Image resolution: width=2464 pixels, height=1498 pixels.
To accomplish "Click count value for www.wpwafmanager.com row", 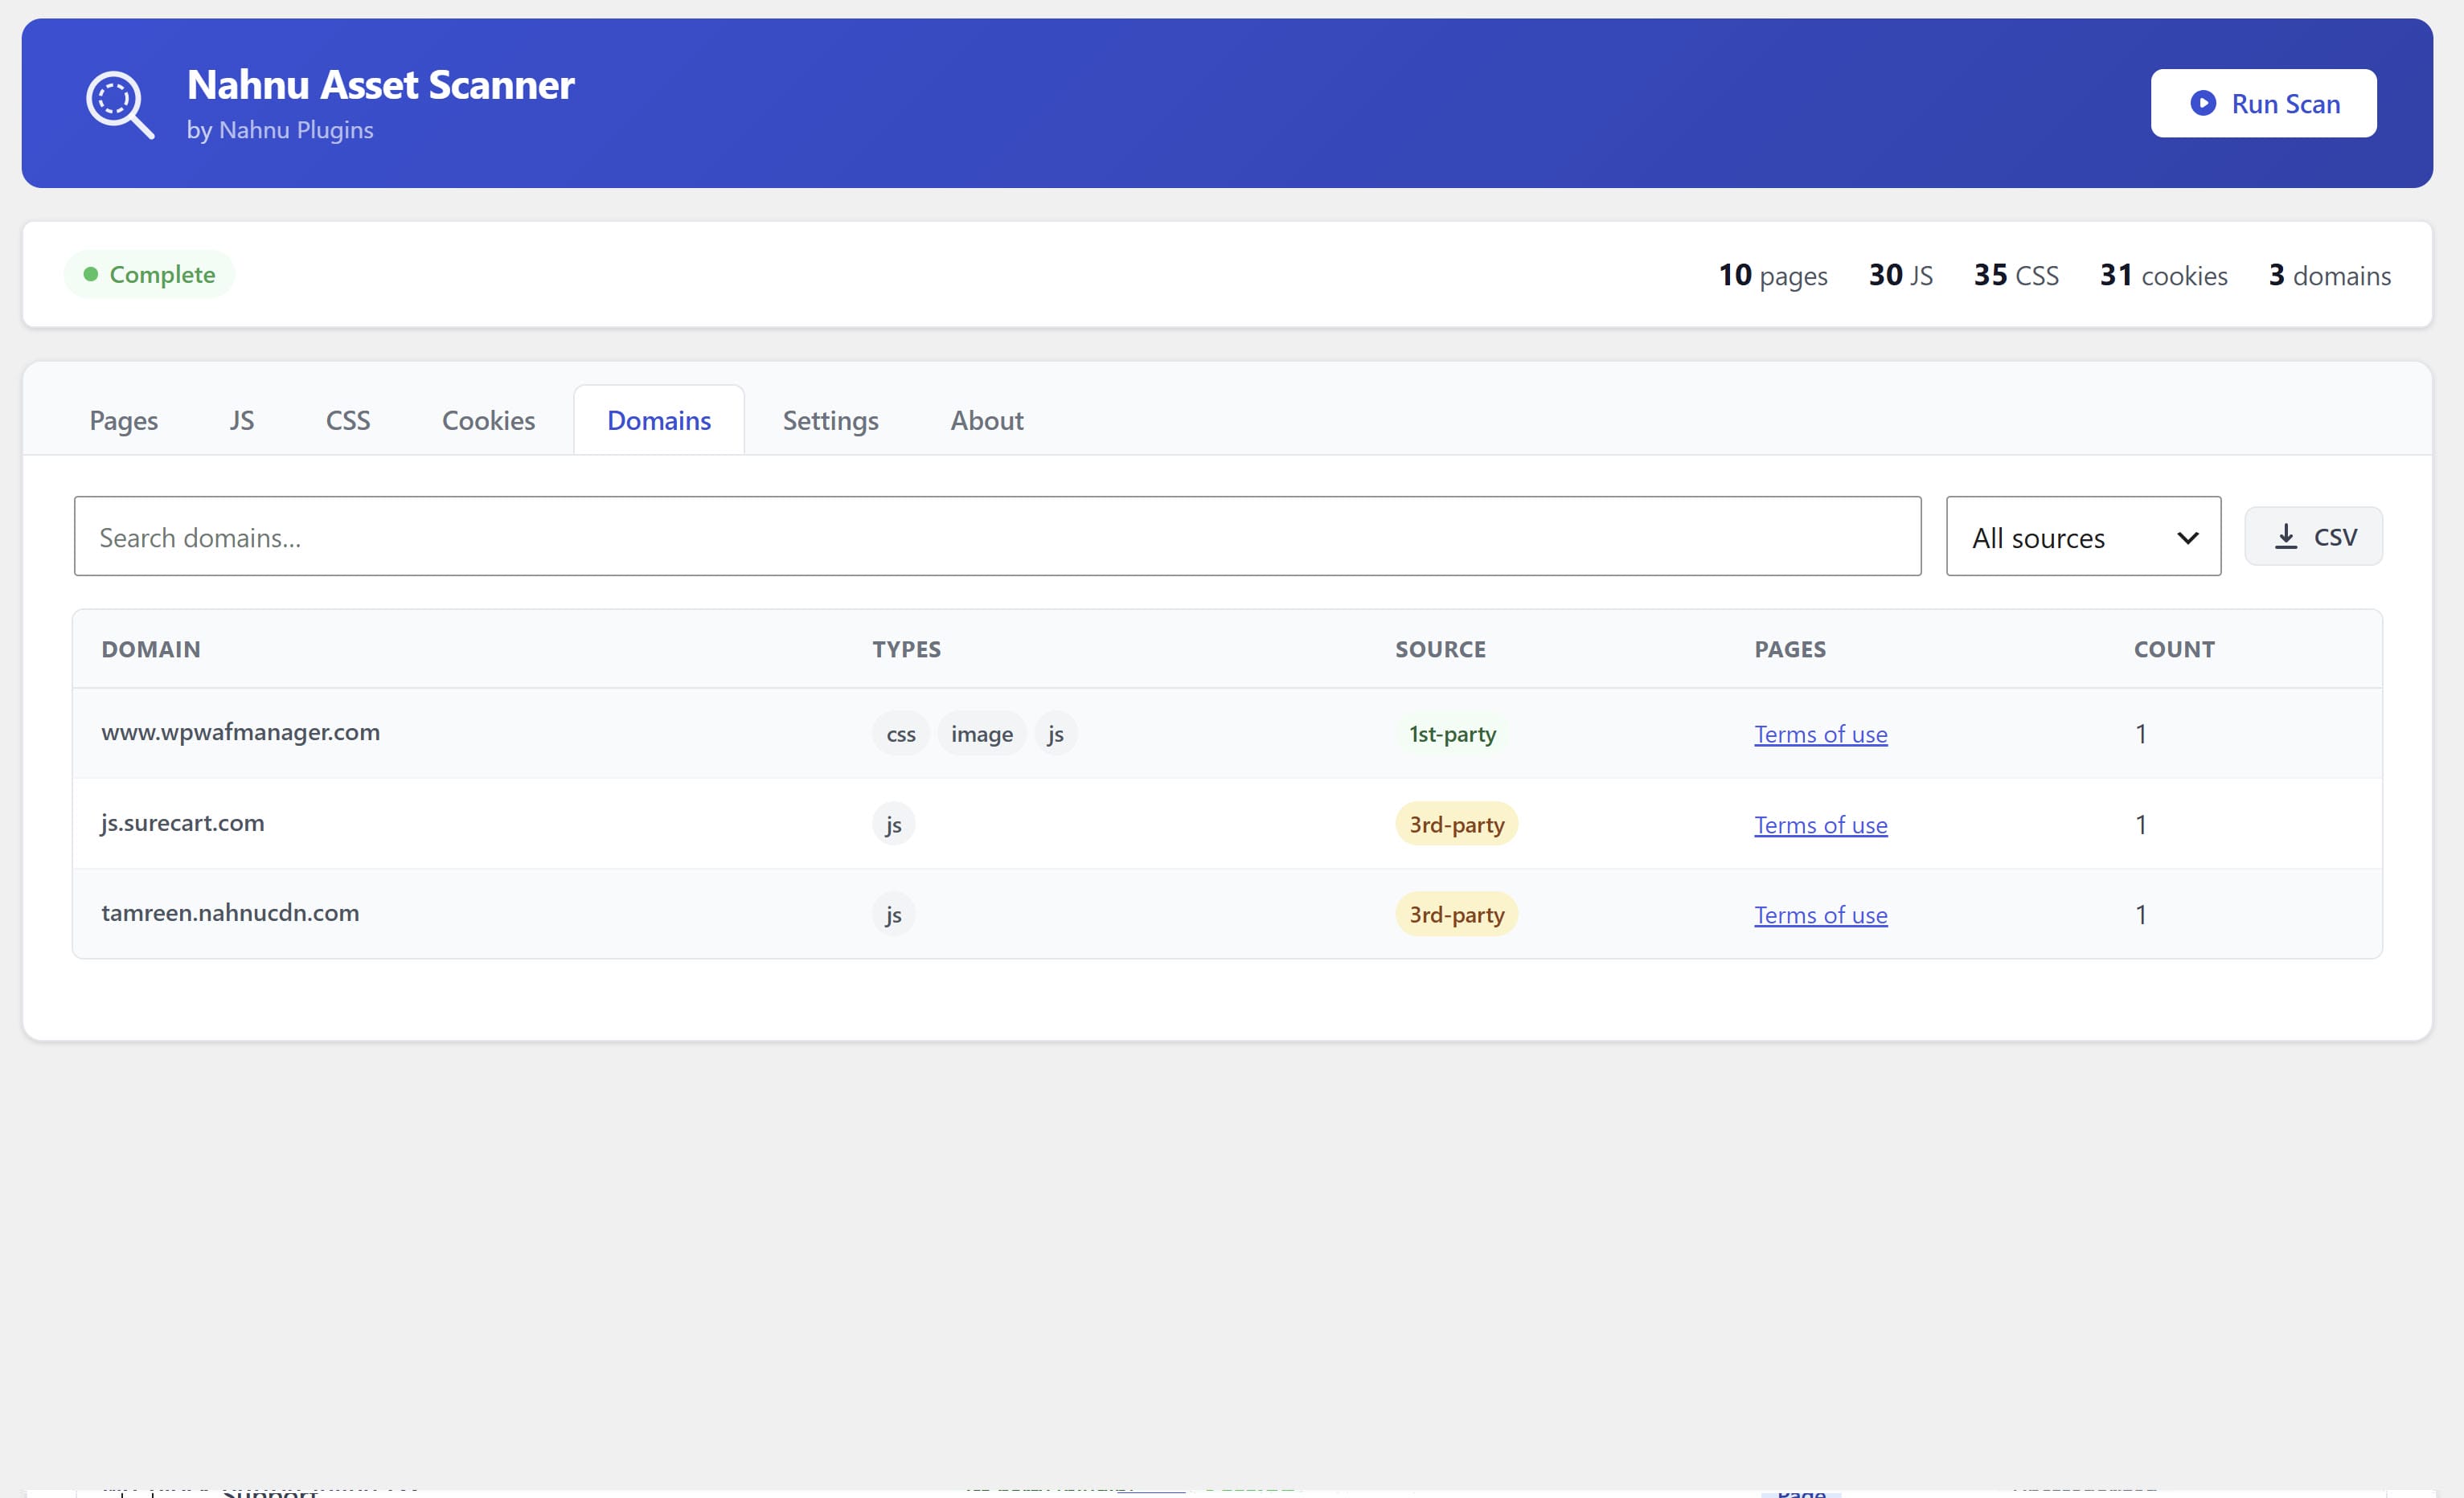I will [2141, 734].
